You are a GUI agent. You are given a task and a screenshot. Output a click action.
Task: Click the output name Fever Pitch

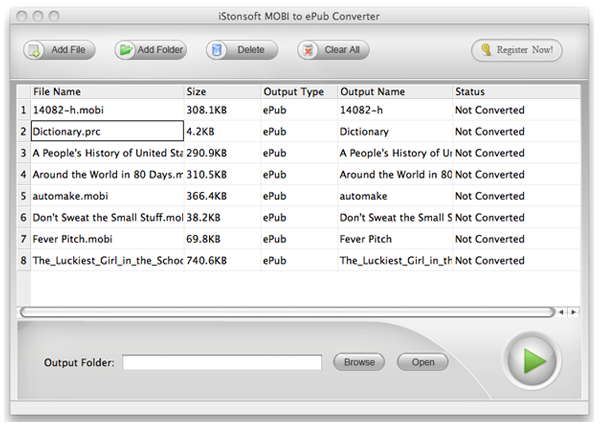(395, 239)
